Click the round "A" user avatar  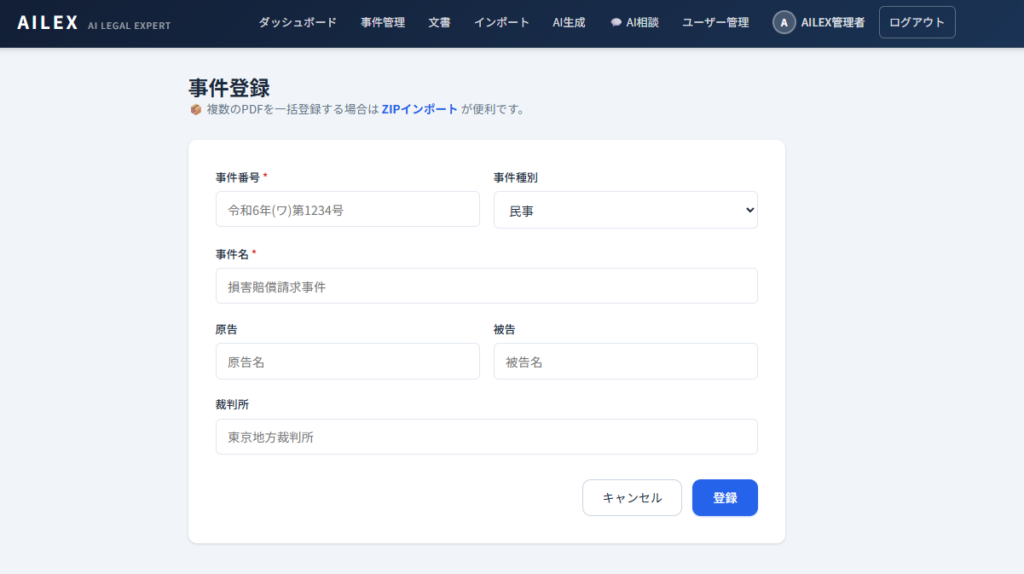point(784,22)
